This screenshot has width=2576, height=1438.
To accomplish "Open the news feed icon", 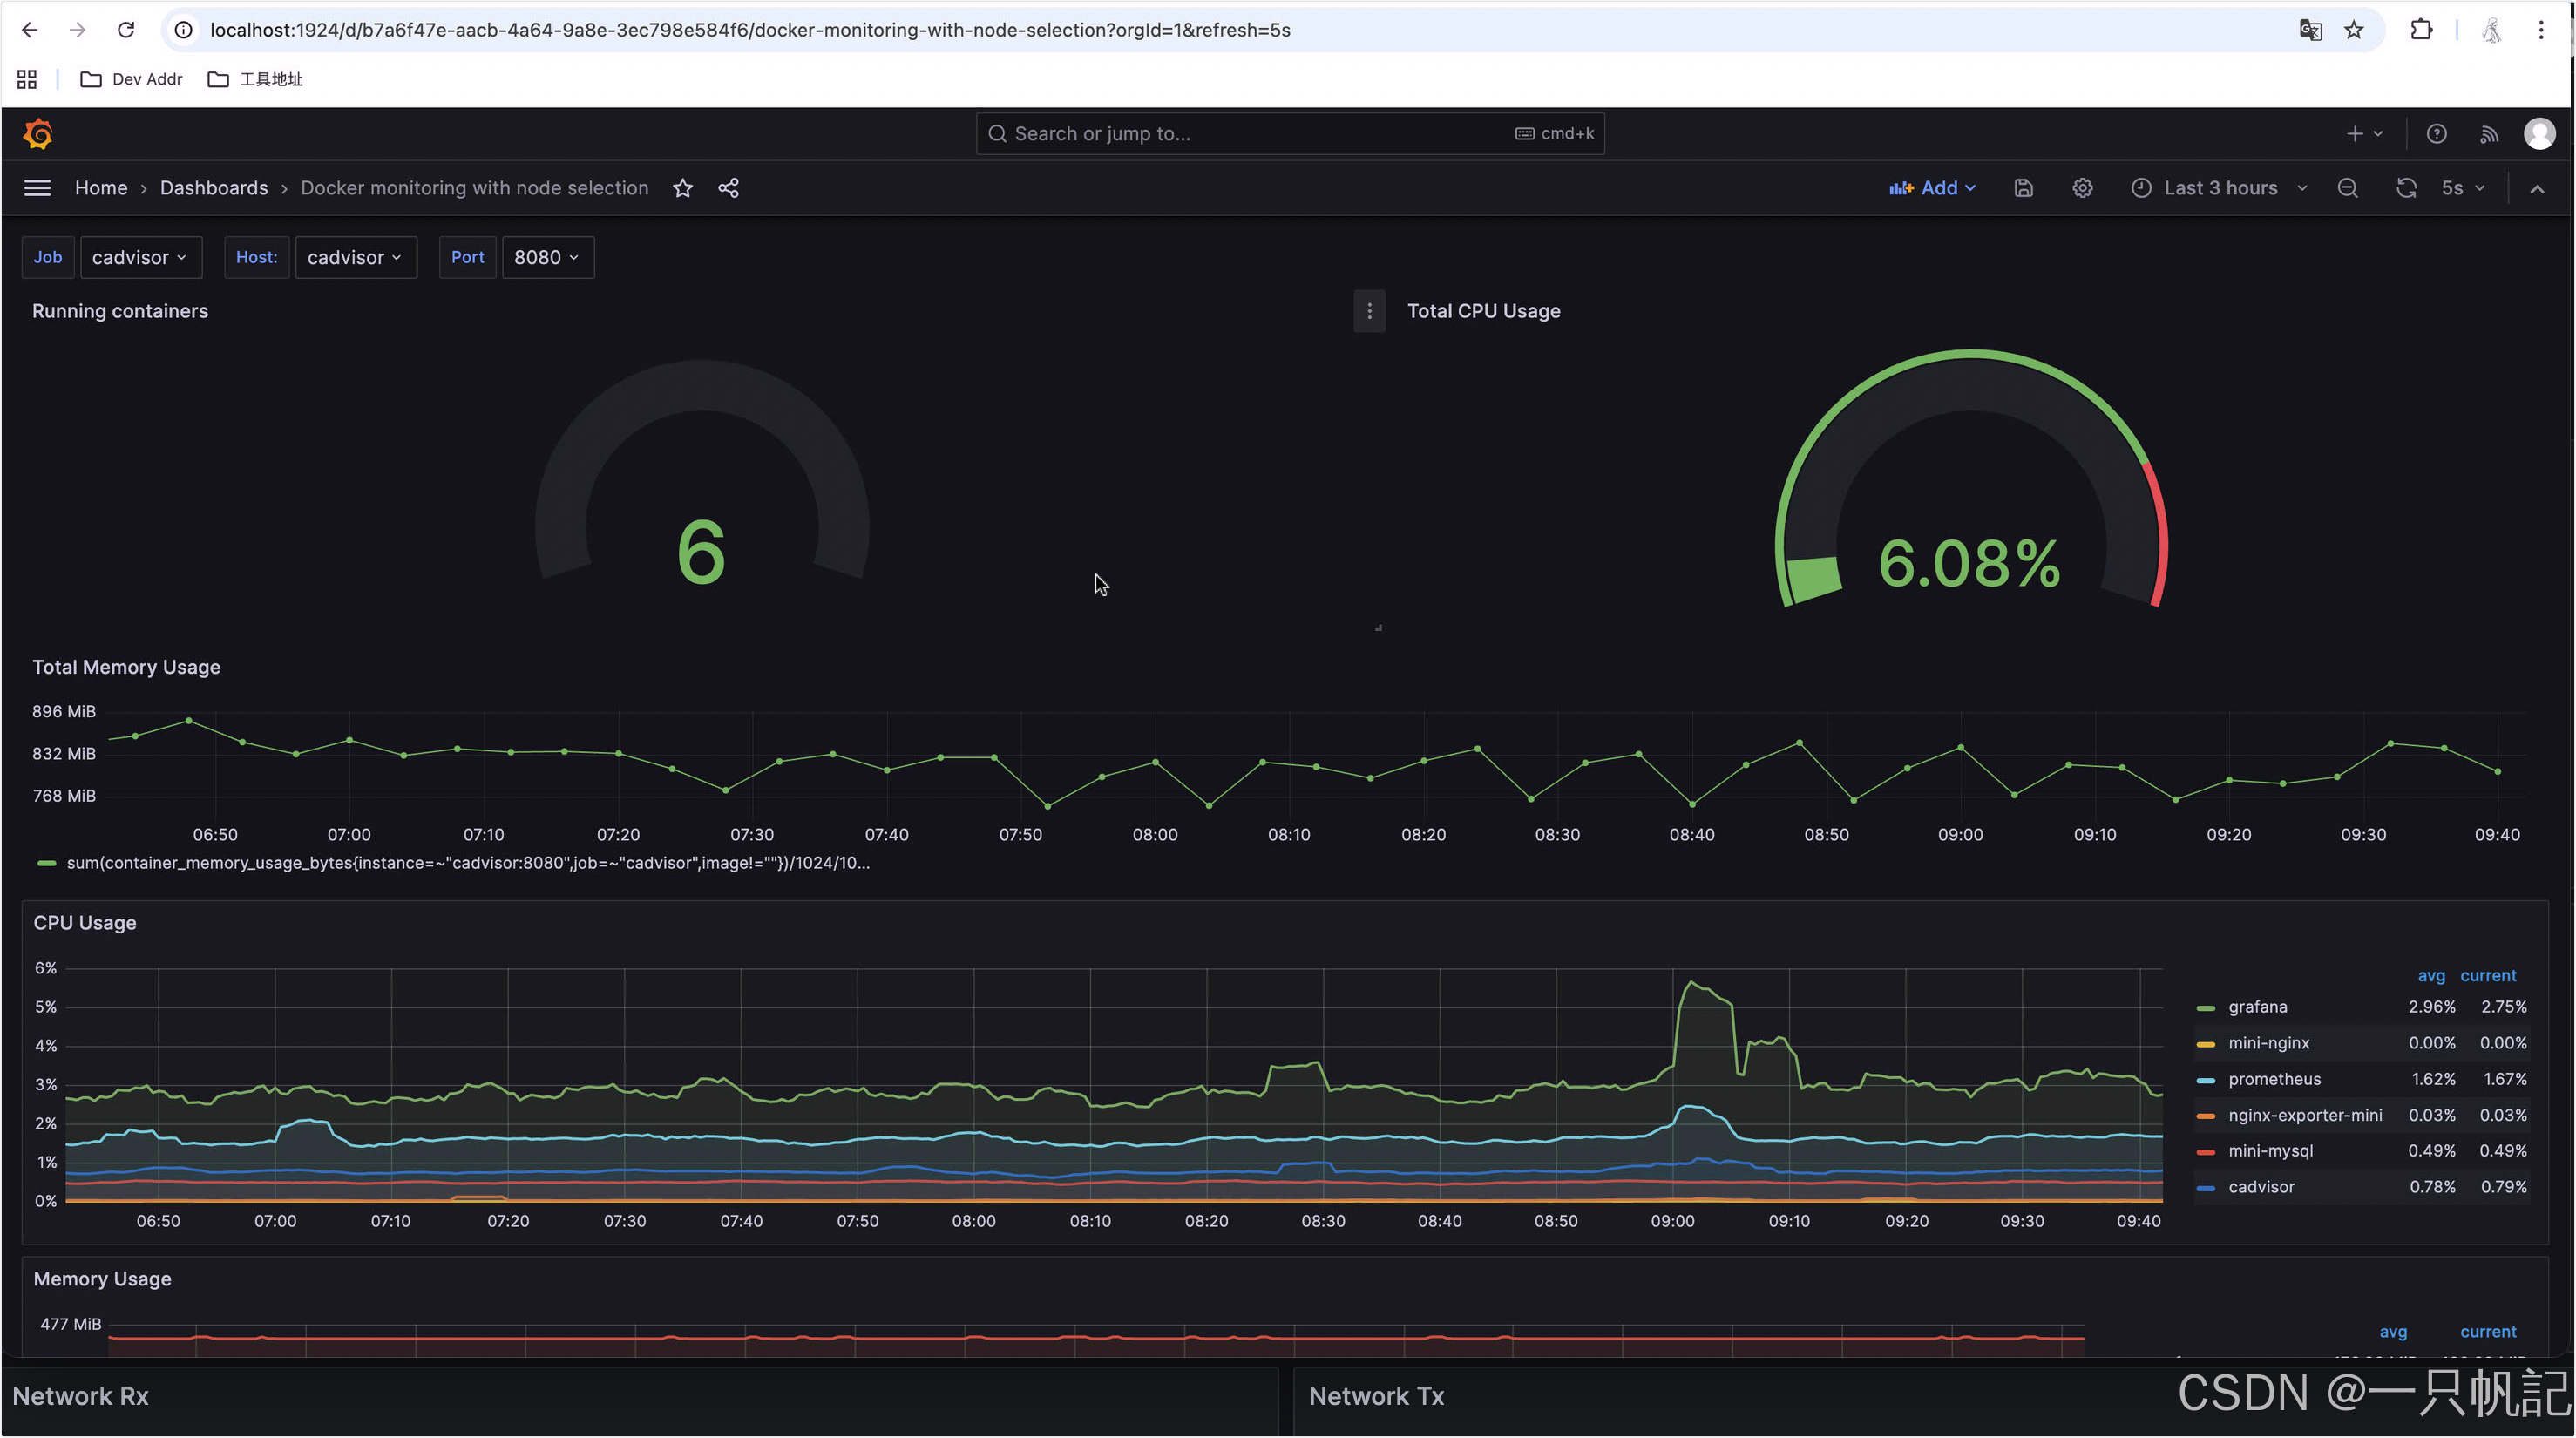I will tap(2489, 134).
